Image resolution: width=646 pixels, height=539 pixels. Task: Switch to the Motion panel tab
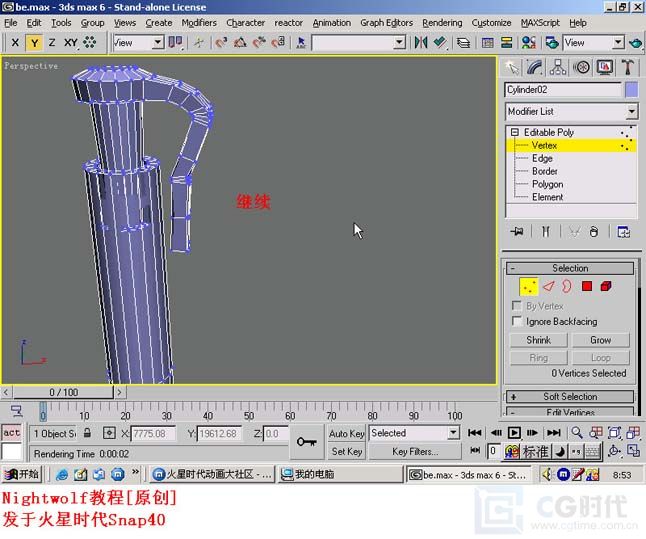click(581, 67)
